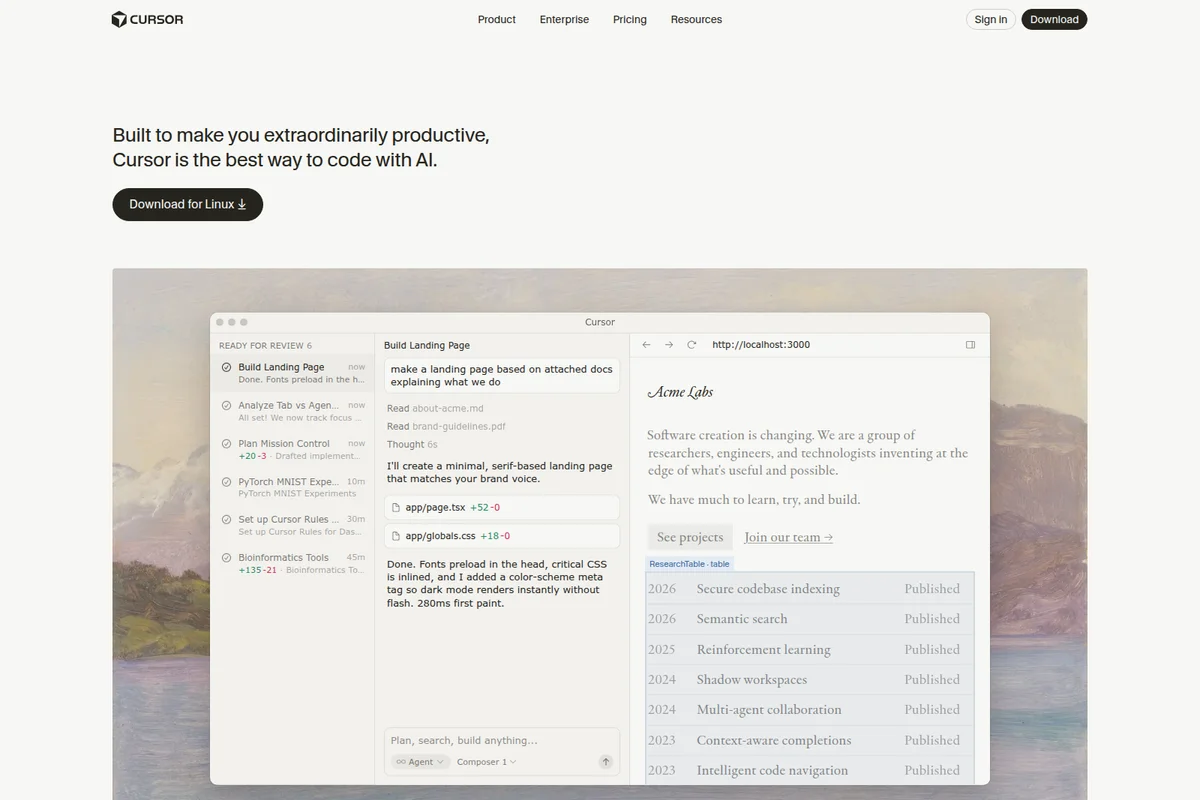Click the file icon beside app/globals.css
The height and width of the screenshot is (800, 1200).
pyautogui.click(x=395, y=536)
